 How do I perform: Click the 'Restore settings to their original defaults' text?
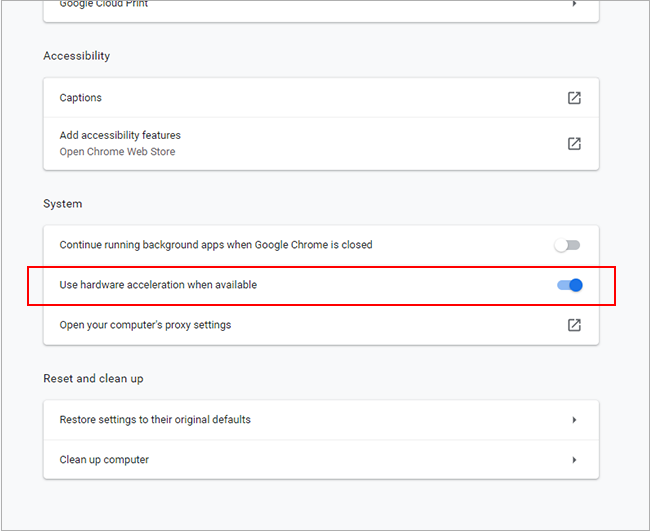(x=155, y=420)
